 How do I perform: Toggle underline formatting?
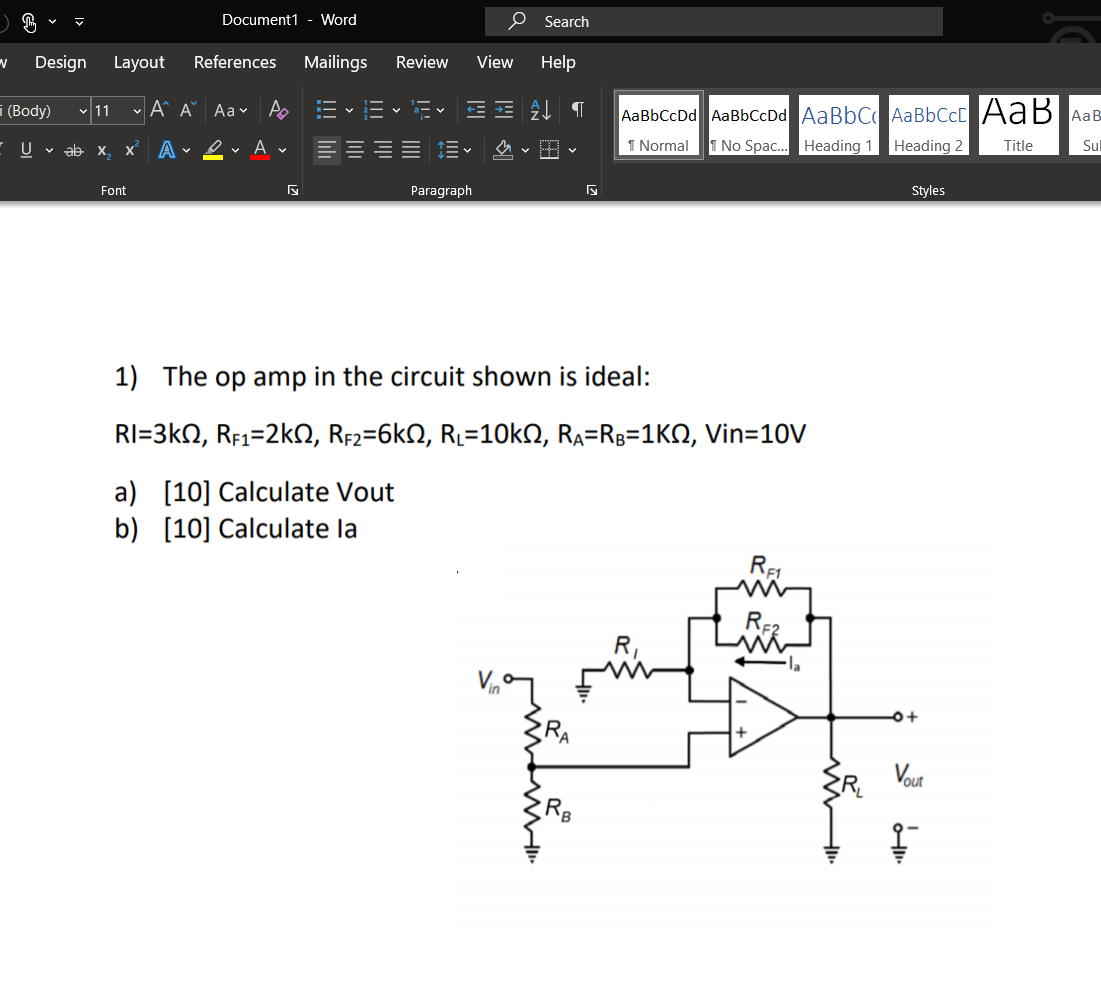(27, 149)
